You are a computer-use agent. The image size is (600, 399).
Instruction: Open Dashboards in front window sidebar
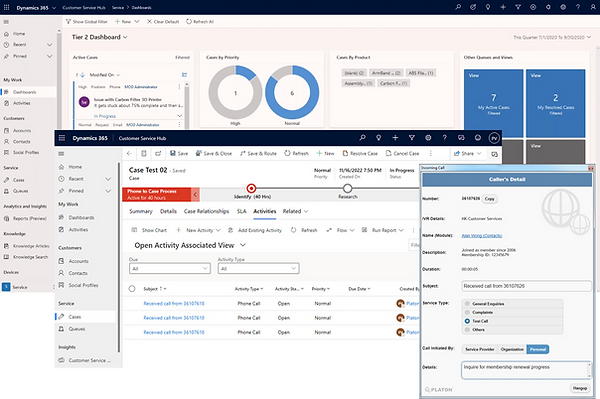coord(81,218)
